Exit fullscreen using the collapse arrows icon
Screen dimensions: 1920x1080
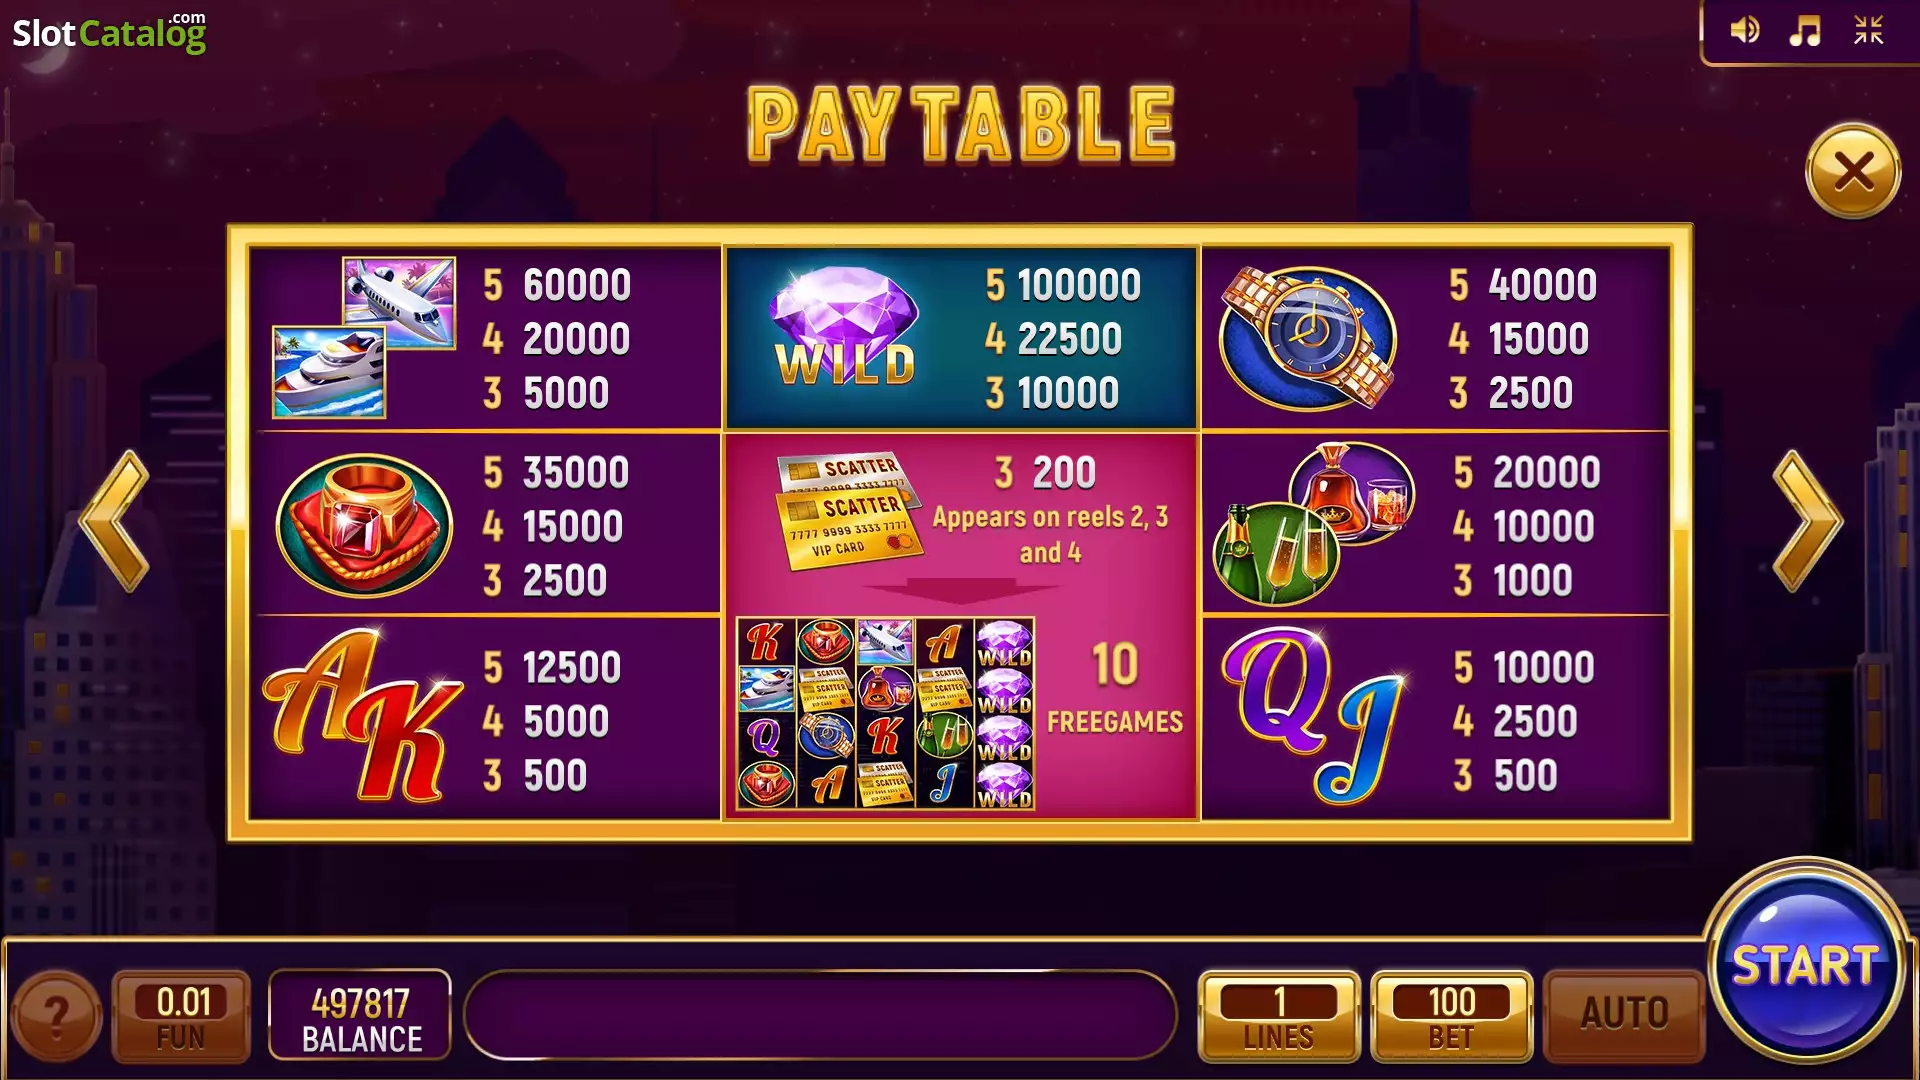point(1868,30)
